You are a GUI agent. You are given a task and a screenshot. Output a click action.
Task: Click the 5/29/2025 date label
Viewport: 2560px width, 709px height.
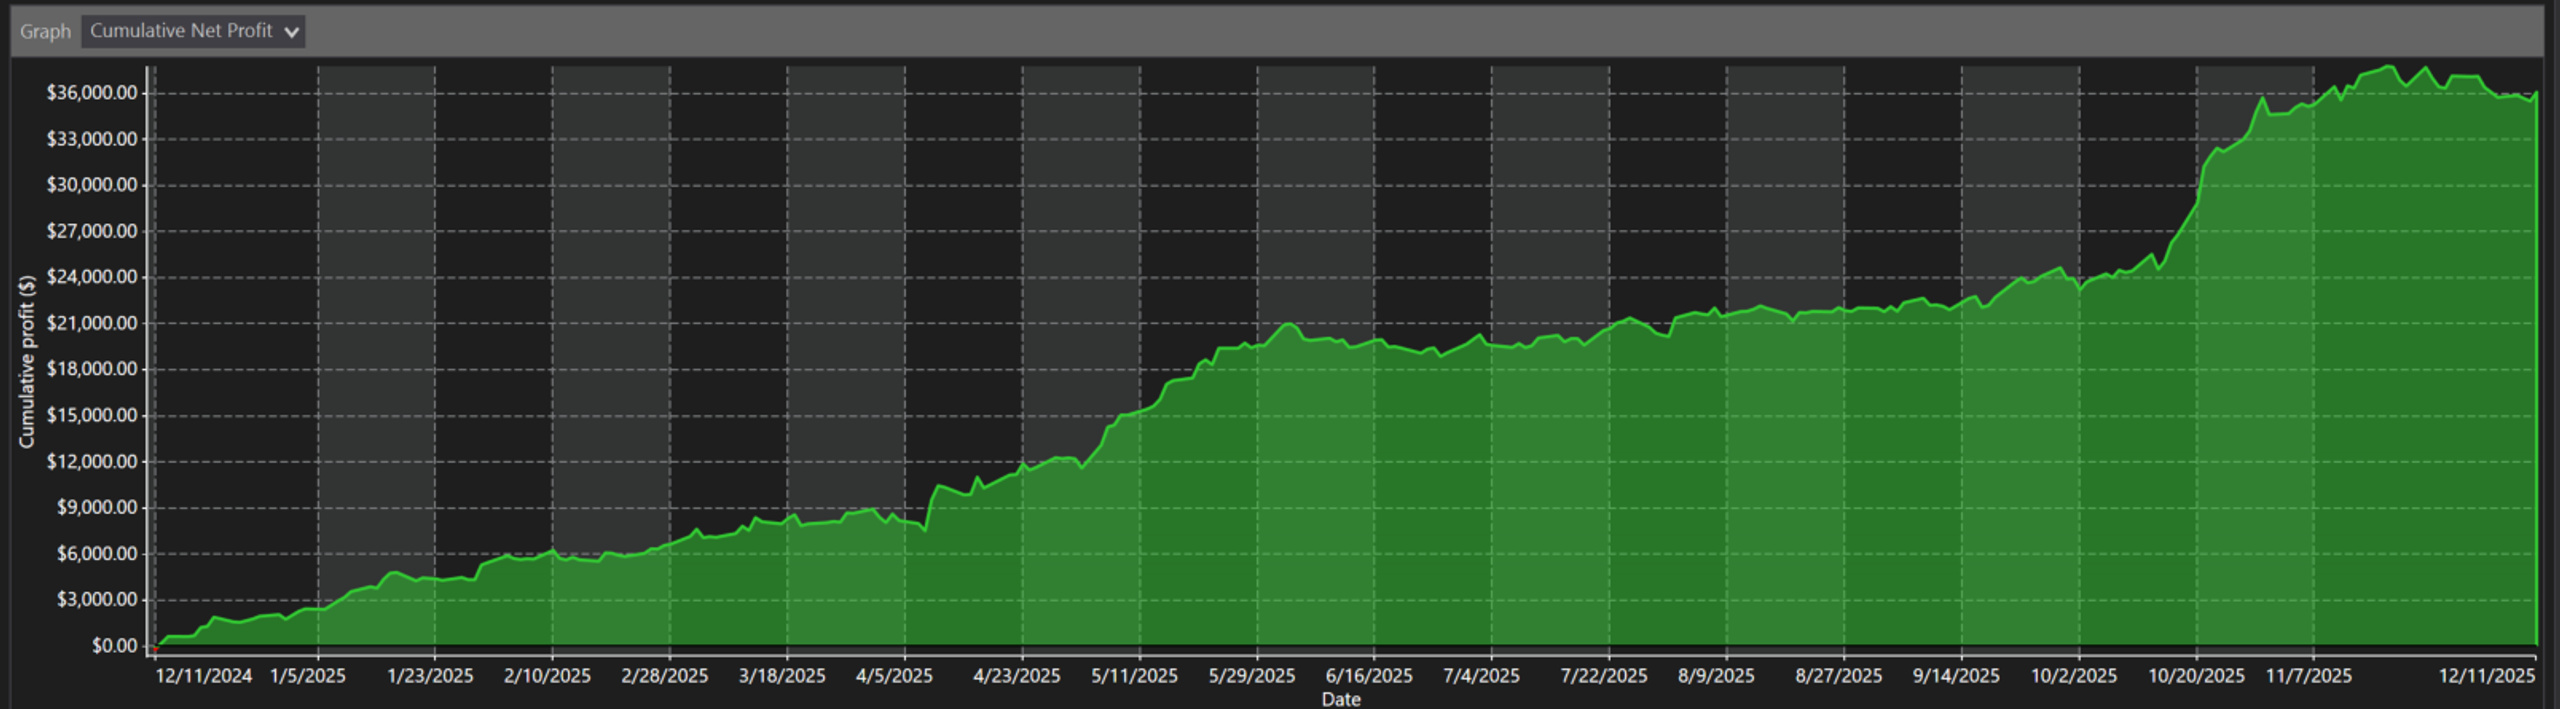pos(1252,676)
